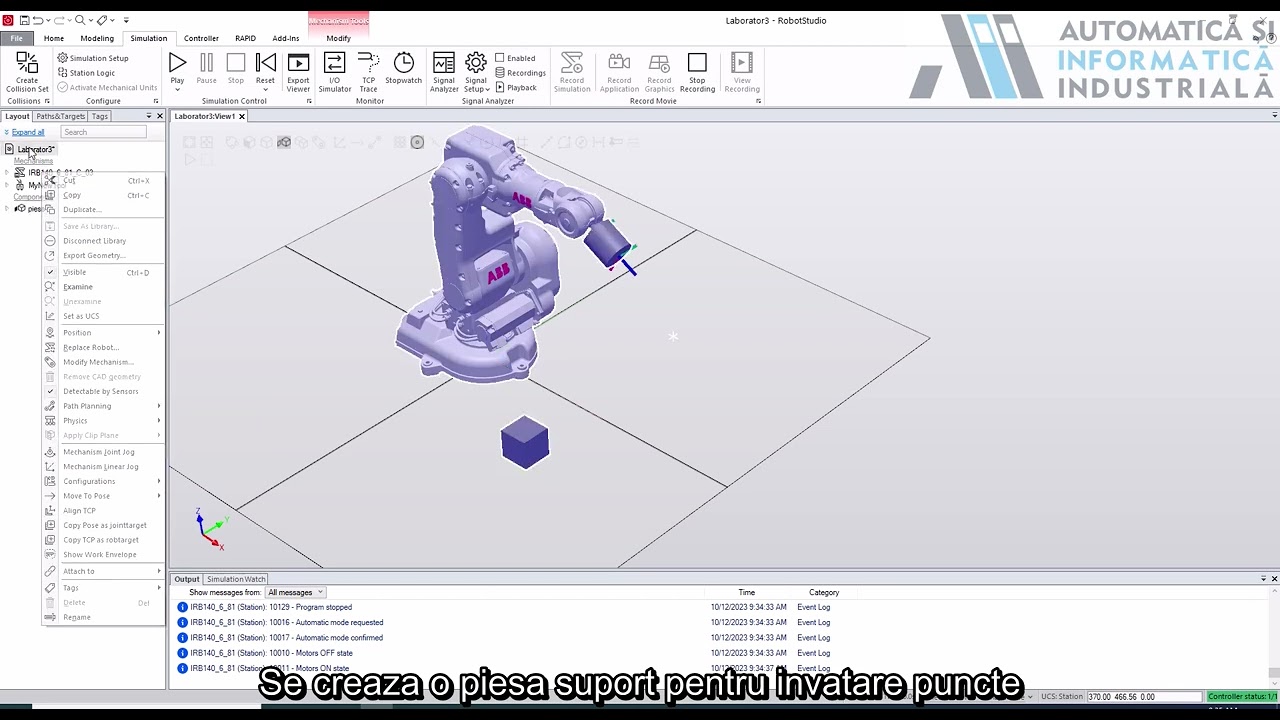Select Mechanism Joint Jog
Screen dimensions: 1280x720
pyautogui.click(x=99, y=452)
